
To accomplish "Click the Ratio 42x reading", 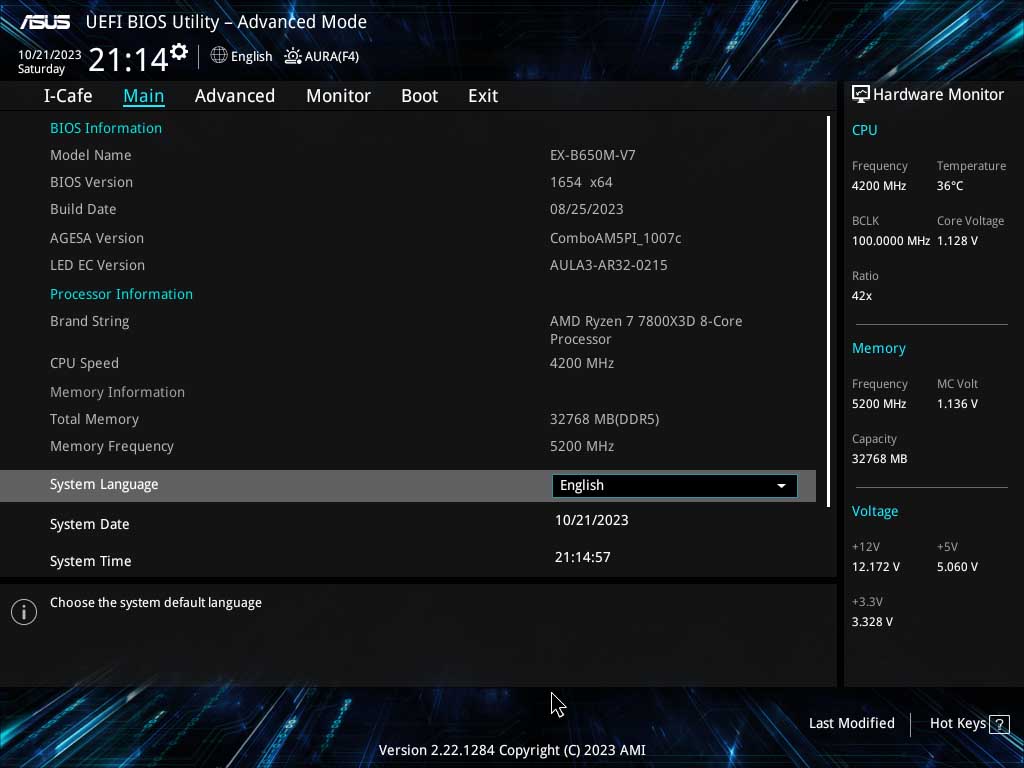I will (x=862, y=296).
